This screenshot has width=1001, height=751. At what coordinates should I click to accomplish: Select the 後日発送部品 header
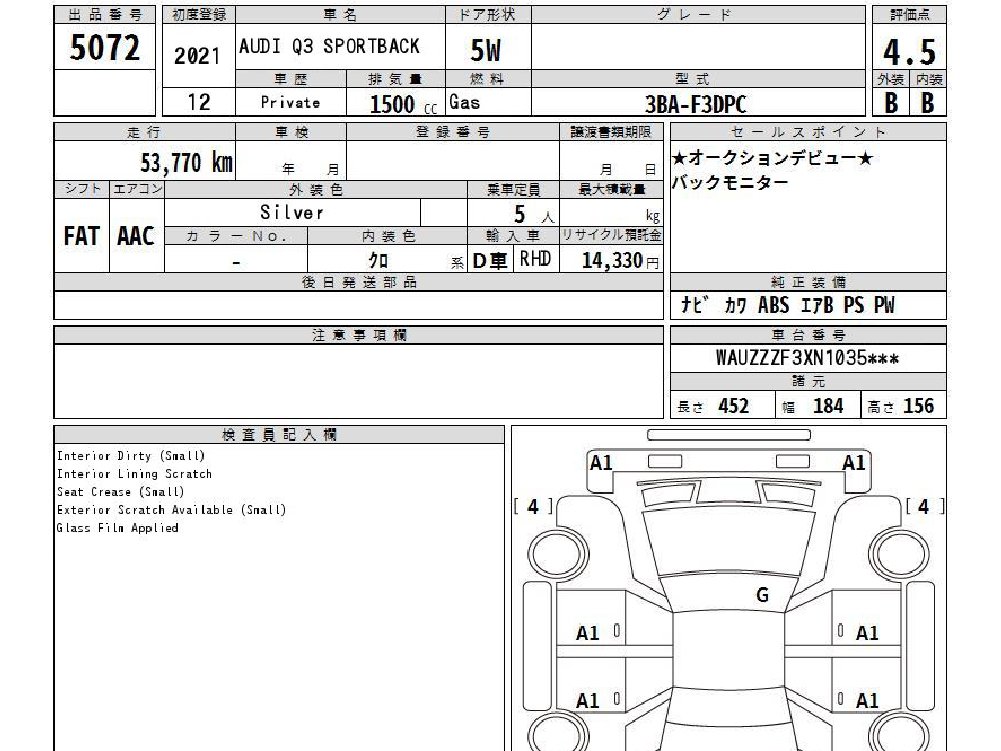[359, 282]
